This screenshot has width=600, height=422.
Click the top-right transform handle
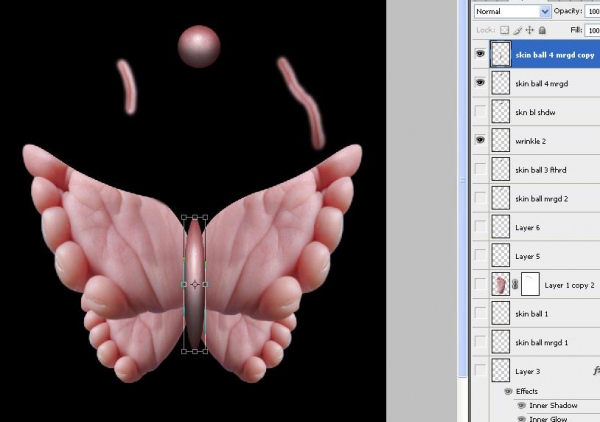tap(205, 217)
